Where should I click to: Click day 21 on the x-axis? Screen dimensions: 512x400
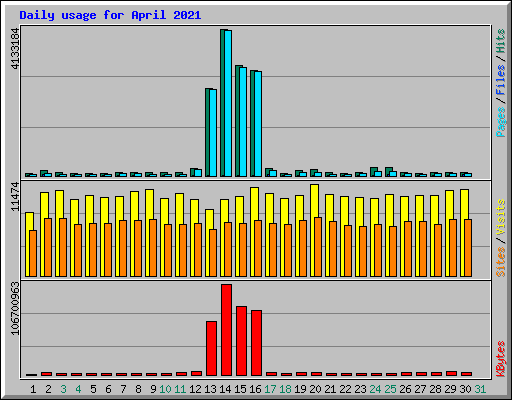coord(330,389)
